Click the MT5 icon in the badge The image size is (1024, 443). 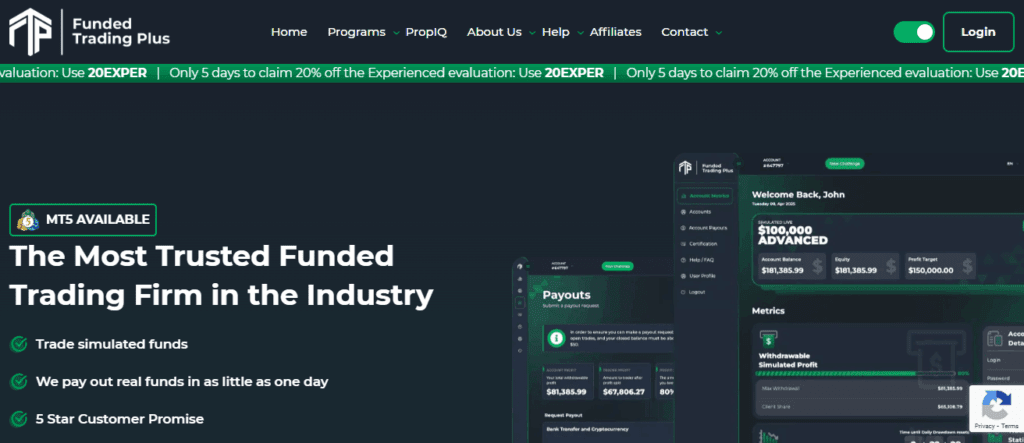click(27, 219)
